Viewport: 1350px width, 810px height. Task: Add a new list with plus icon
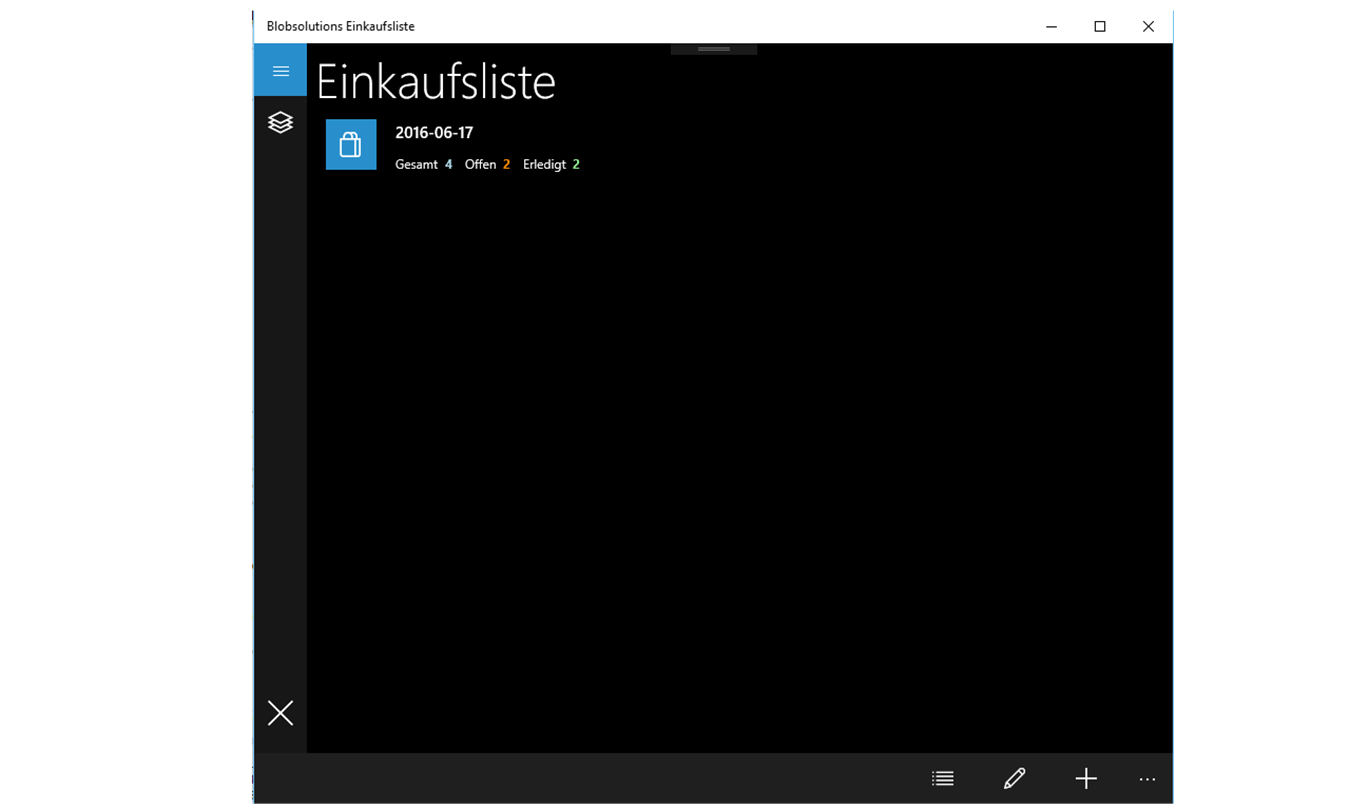[1086, 778]
